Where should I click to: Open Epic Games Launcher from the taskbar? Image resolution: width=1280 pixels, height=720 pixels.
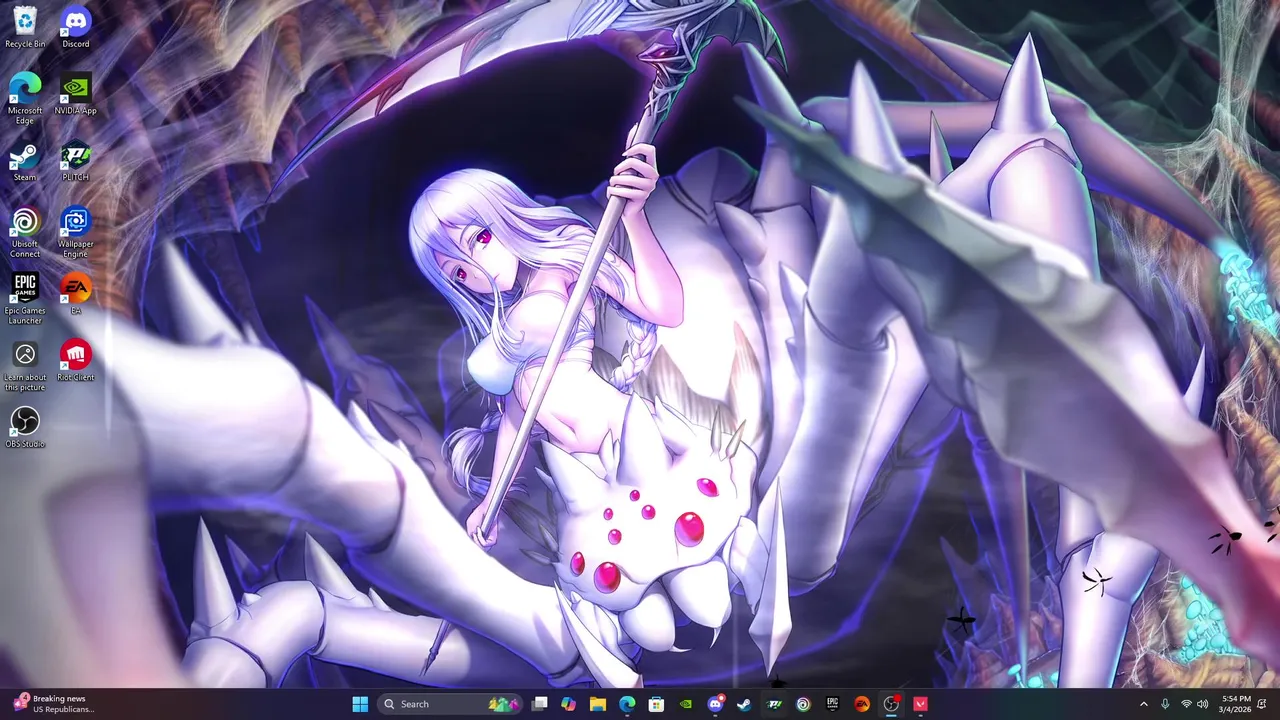click(x=832, y=704)
